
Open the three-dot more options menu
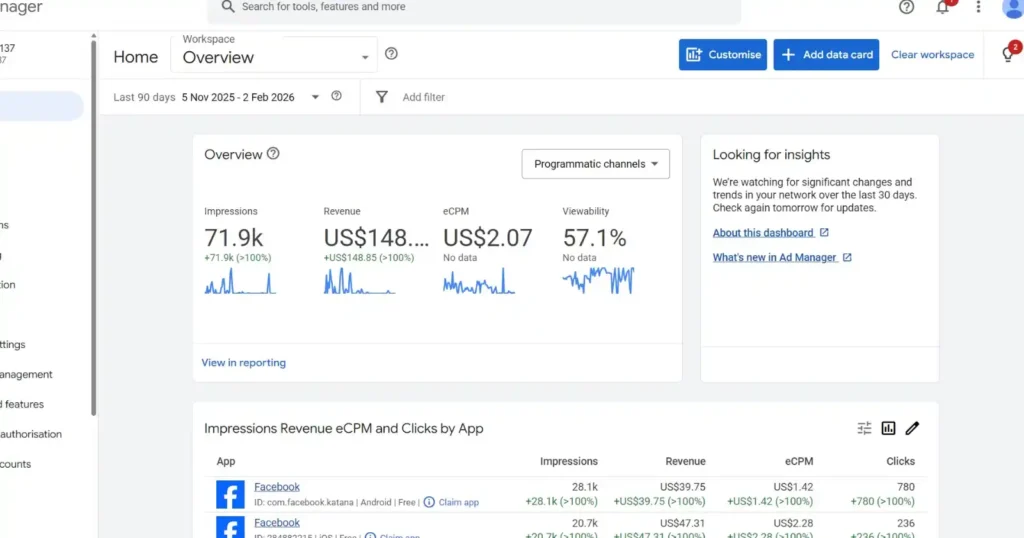(x=978, y=7)
